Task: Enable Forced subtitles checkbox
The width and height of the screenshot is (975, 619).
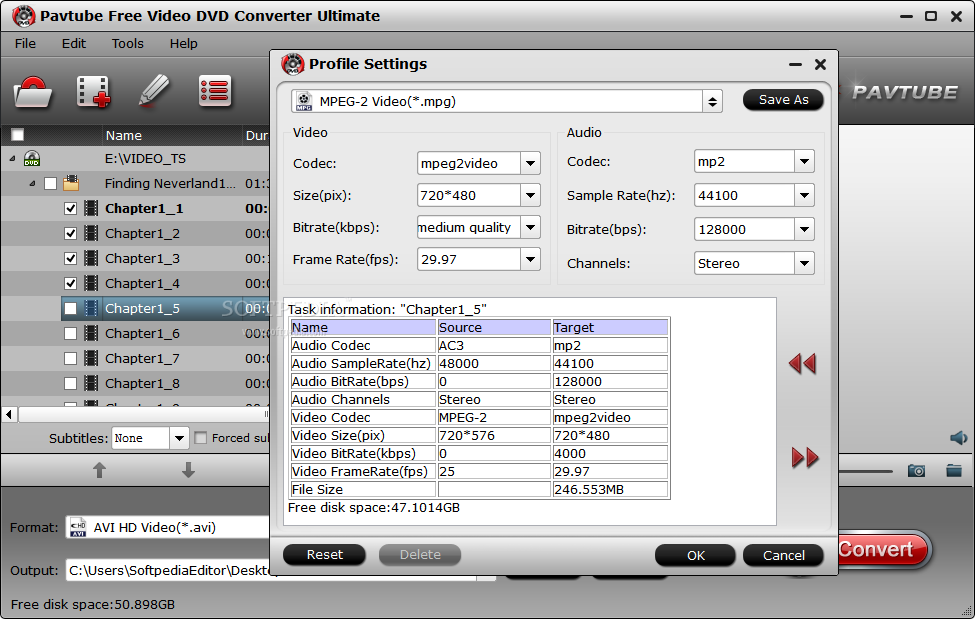Action: pyautogui.click(x=201, y=438)
